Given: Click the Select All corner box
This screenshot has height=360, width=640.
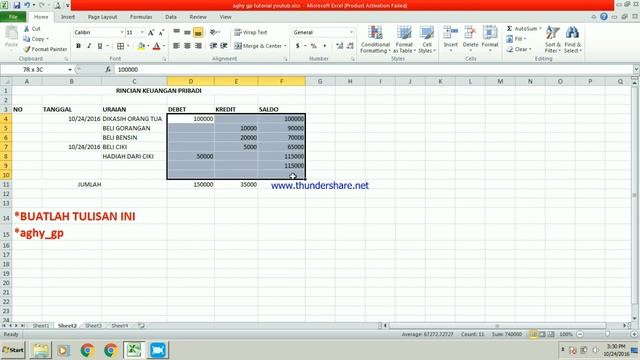Looking at the screenshot, I should pyautogui.click(x=6, y=82).
